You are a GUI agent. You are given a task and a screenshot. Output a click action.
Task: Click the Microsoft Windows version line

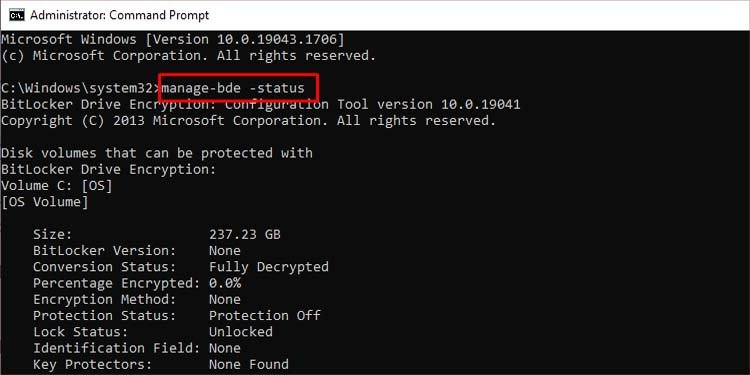tap(172, 39)
